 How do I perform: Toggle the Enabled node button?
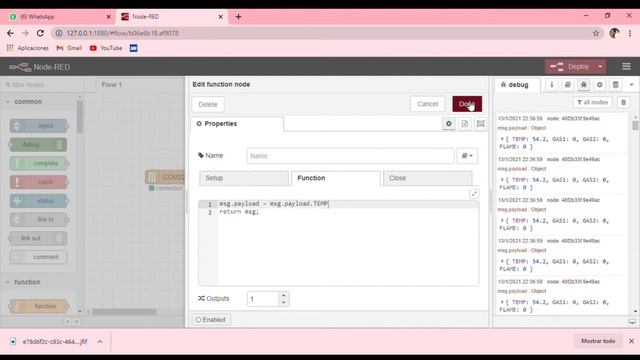[x=211, y=320]
